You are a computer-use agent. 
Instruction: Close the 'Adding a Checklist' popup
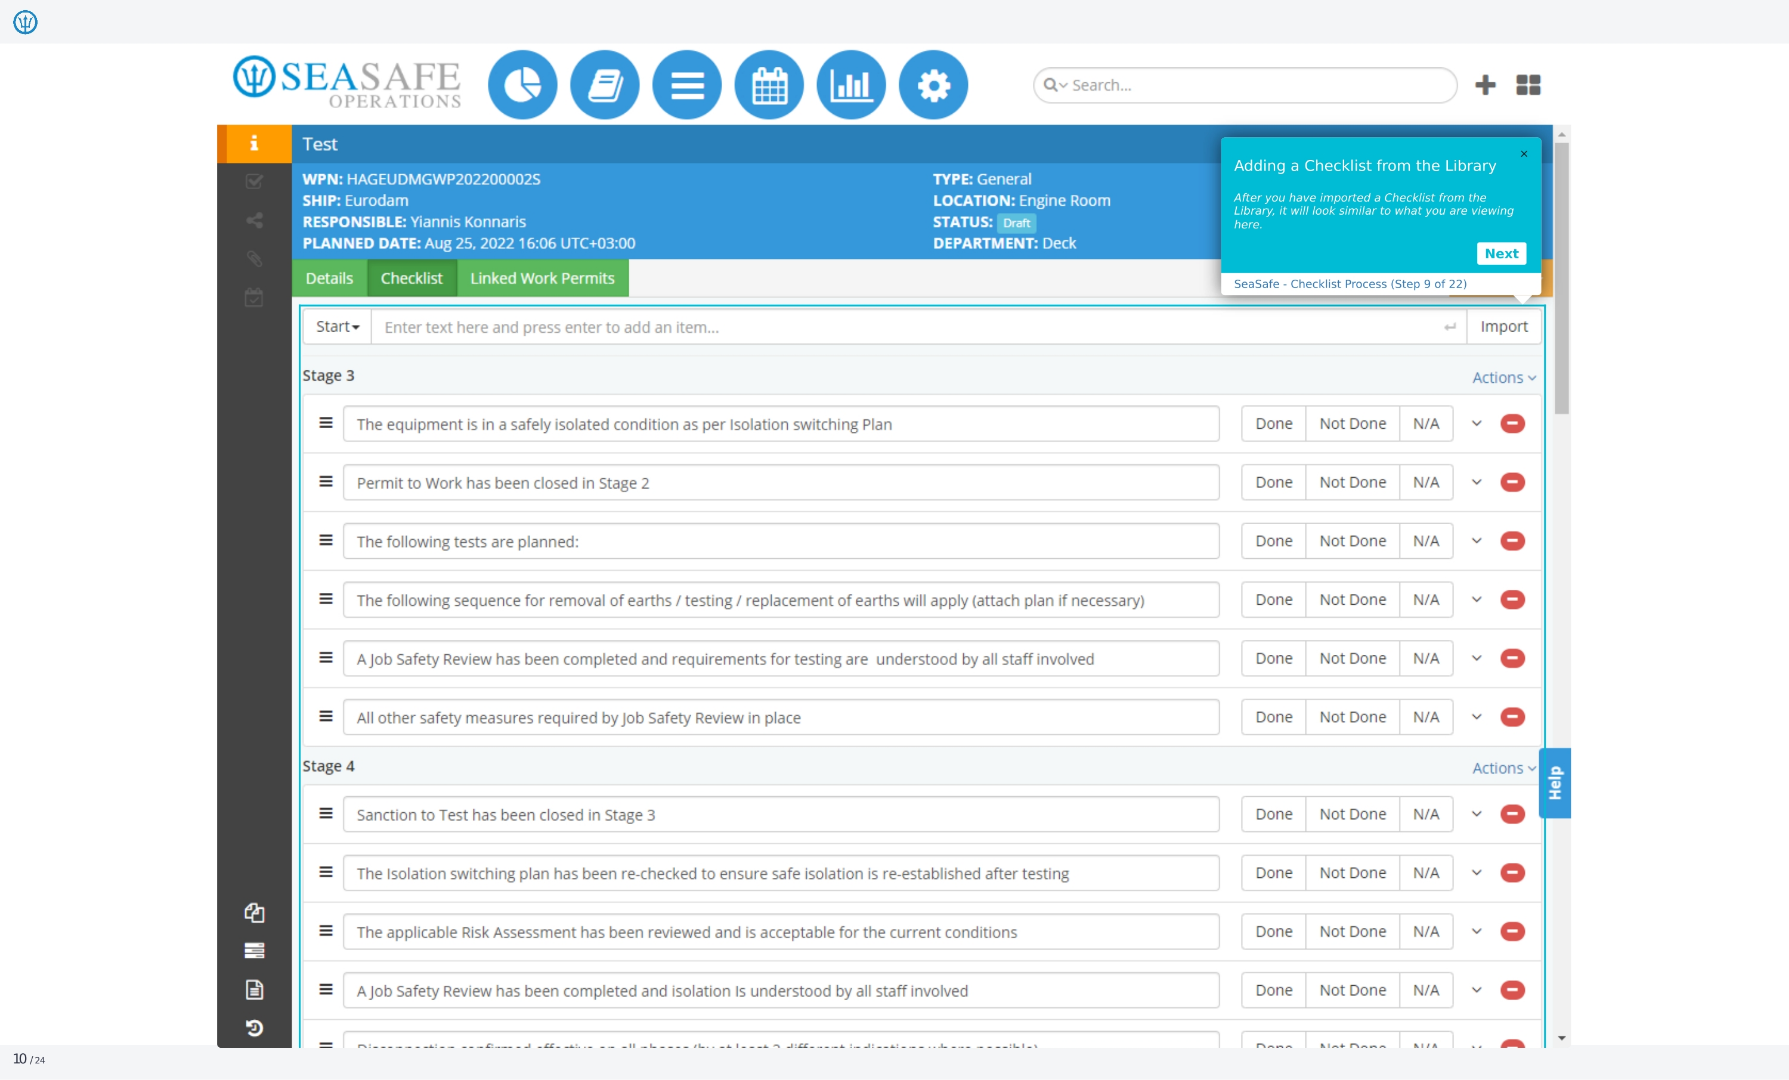1523,154
